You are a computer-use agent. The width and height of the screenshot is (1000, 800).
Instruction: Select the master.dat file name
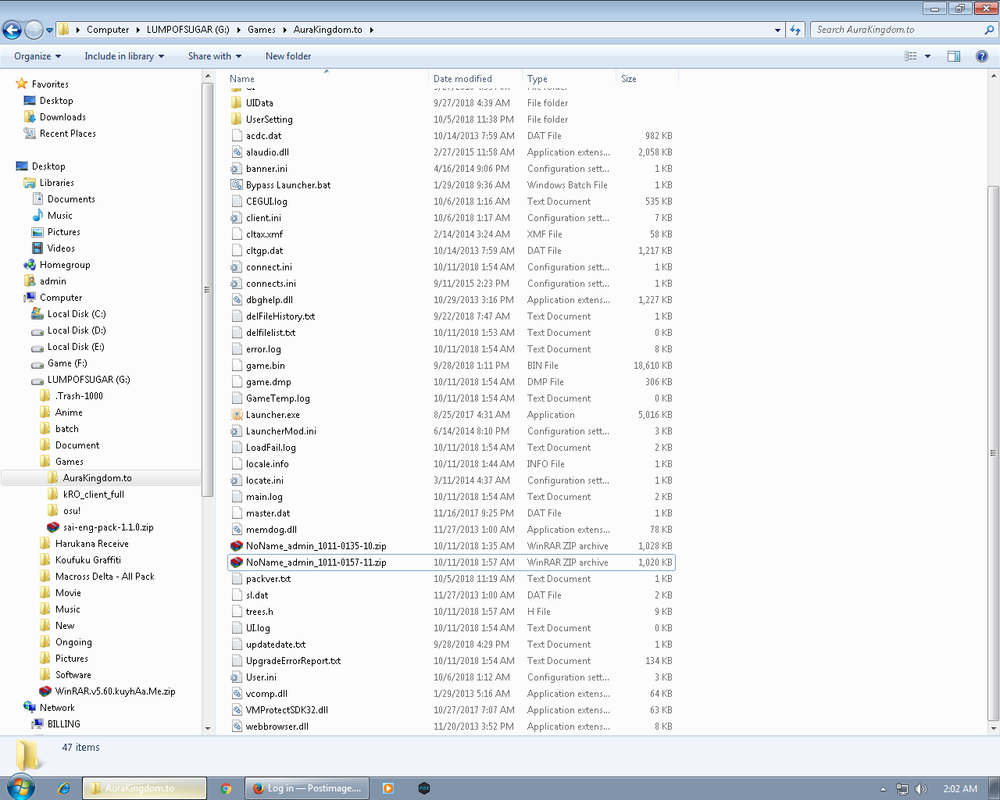(268, 514)
